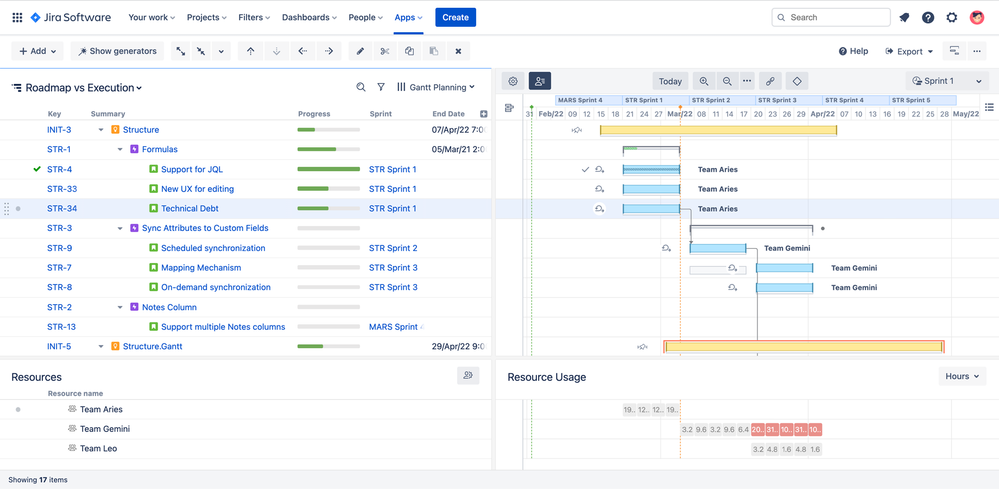This screenshot has height=489, width=999.
Task: Click the blue Create button
Action: 455,17
